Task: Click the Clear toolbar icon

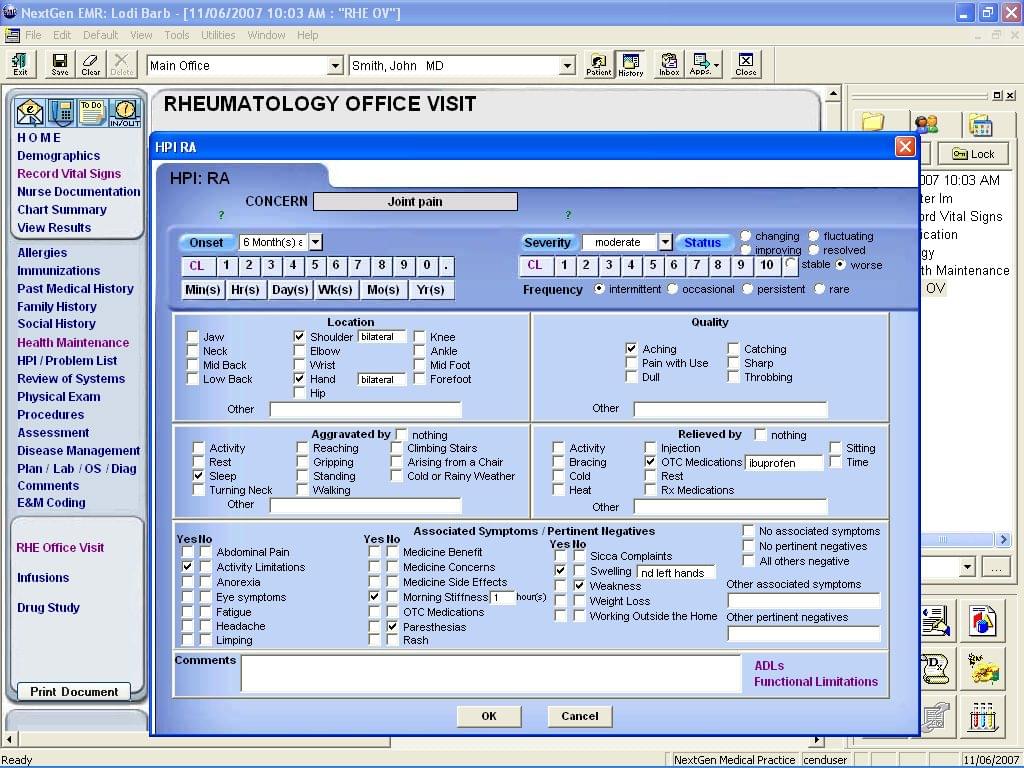Action: (91, 64)
